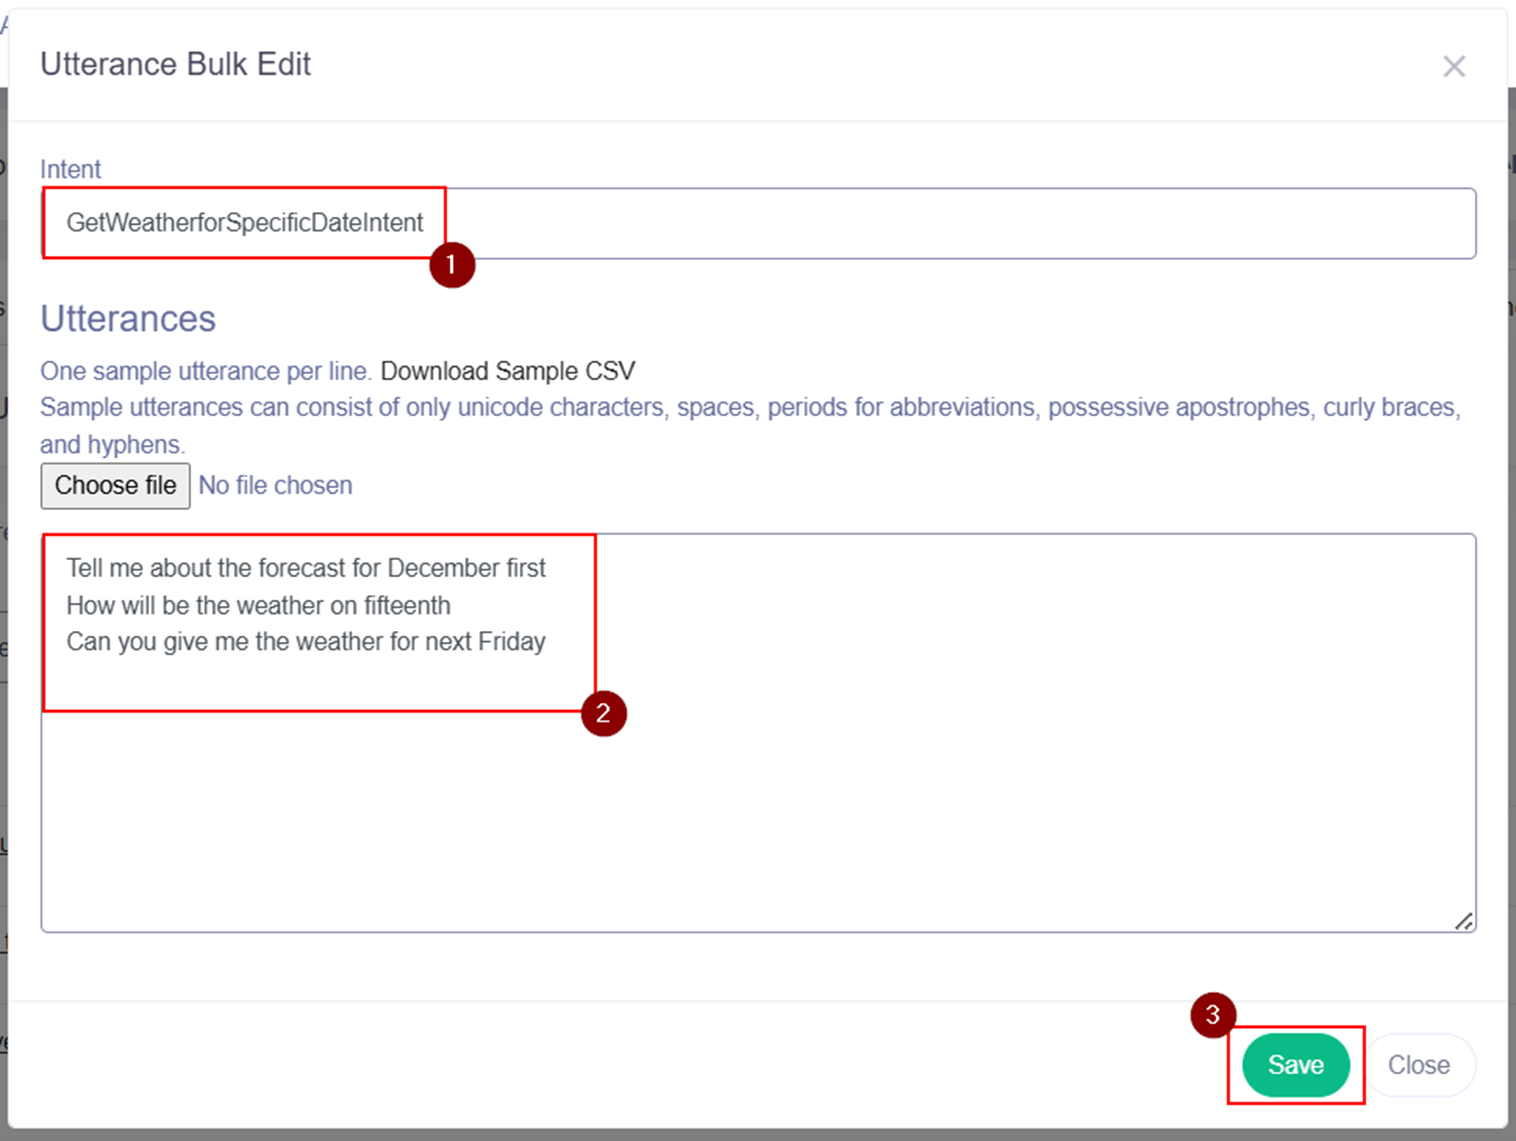The height and width of the screenshot is (1141, 1516).
Task: Click the Intent field label
Action: click(x=70, y=169)
